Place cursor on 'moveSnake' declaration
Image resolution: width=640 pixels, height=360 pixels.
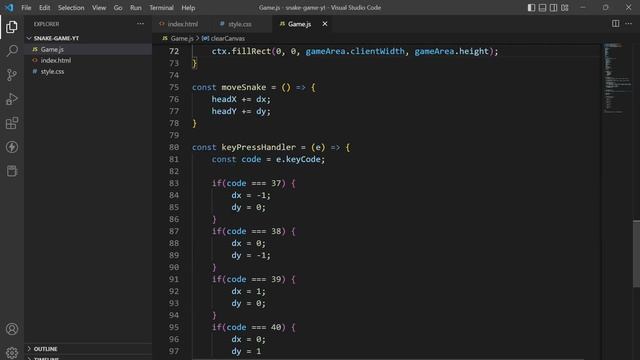(x=244, y=87)
